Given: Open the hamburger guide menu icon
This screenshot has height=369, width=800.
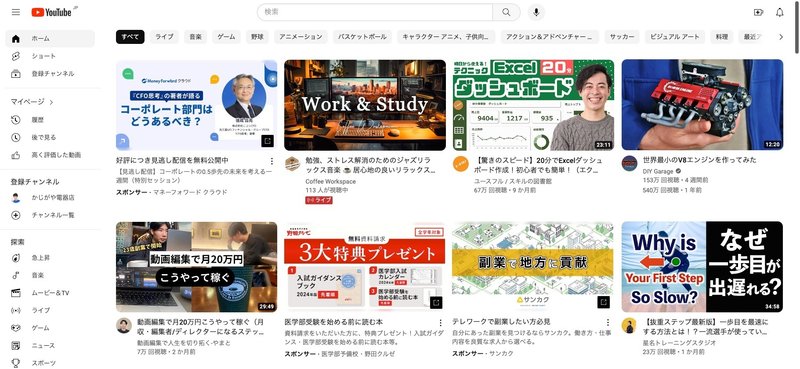Looking at the screenshot, I should click(16, 12).
